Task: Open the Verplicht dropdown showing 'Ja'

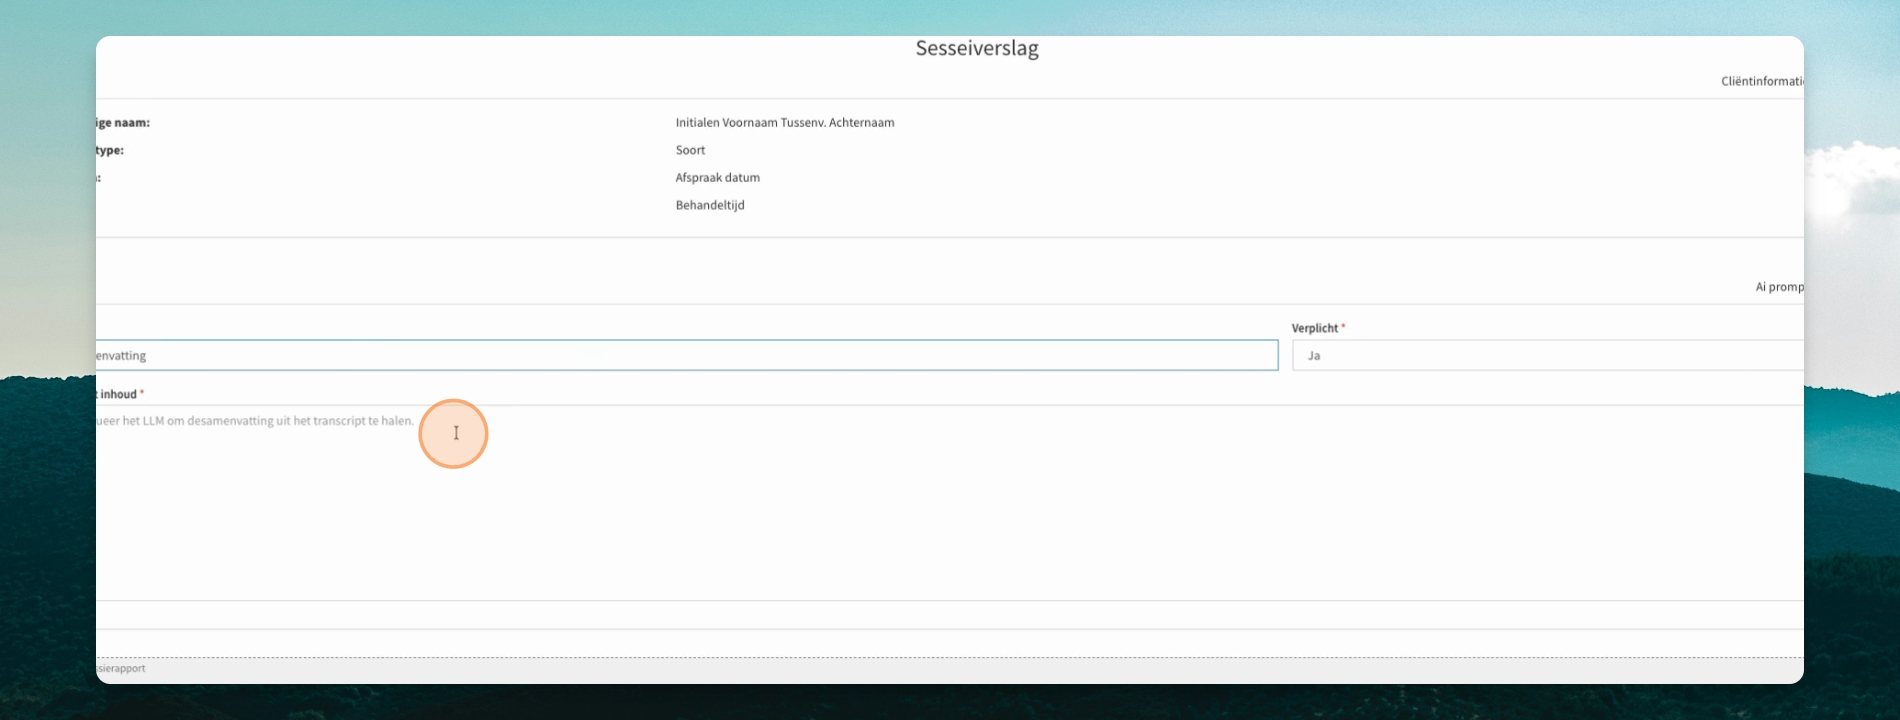Action: [1548, 355]
